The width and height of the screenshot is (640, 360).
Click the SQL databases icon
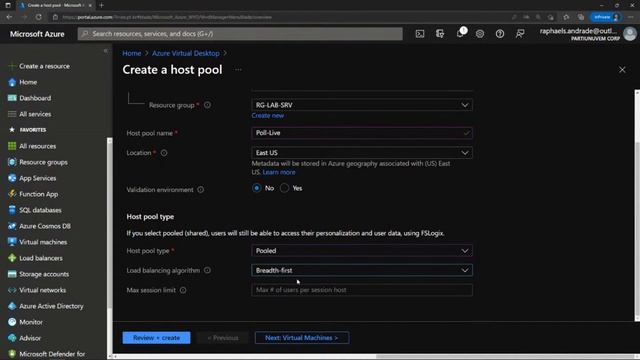(x=12, y=210)
